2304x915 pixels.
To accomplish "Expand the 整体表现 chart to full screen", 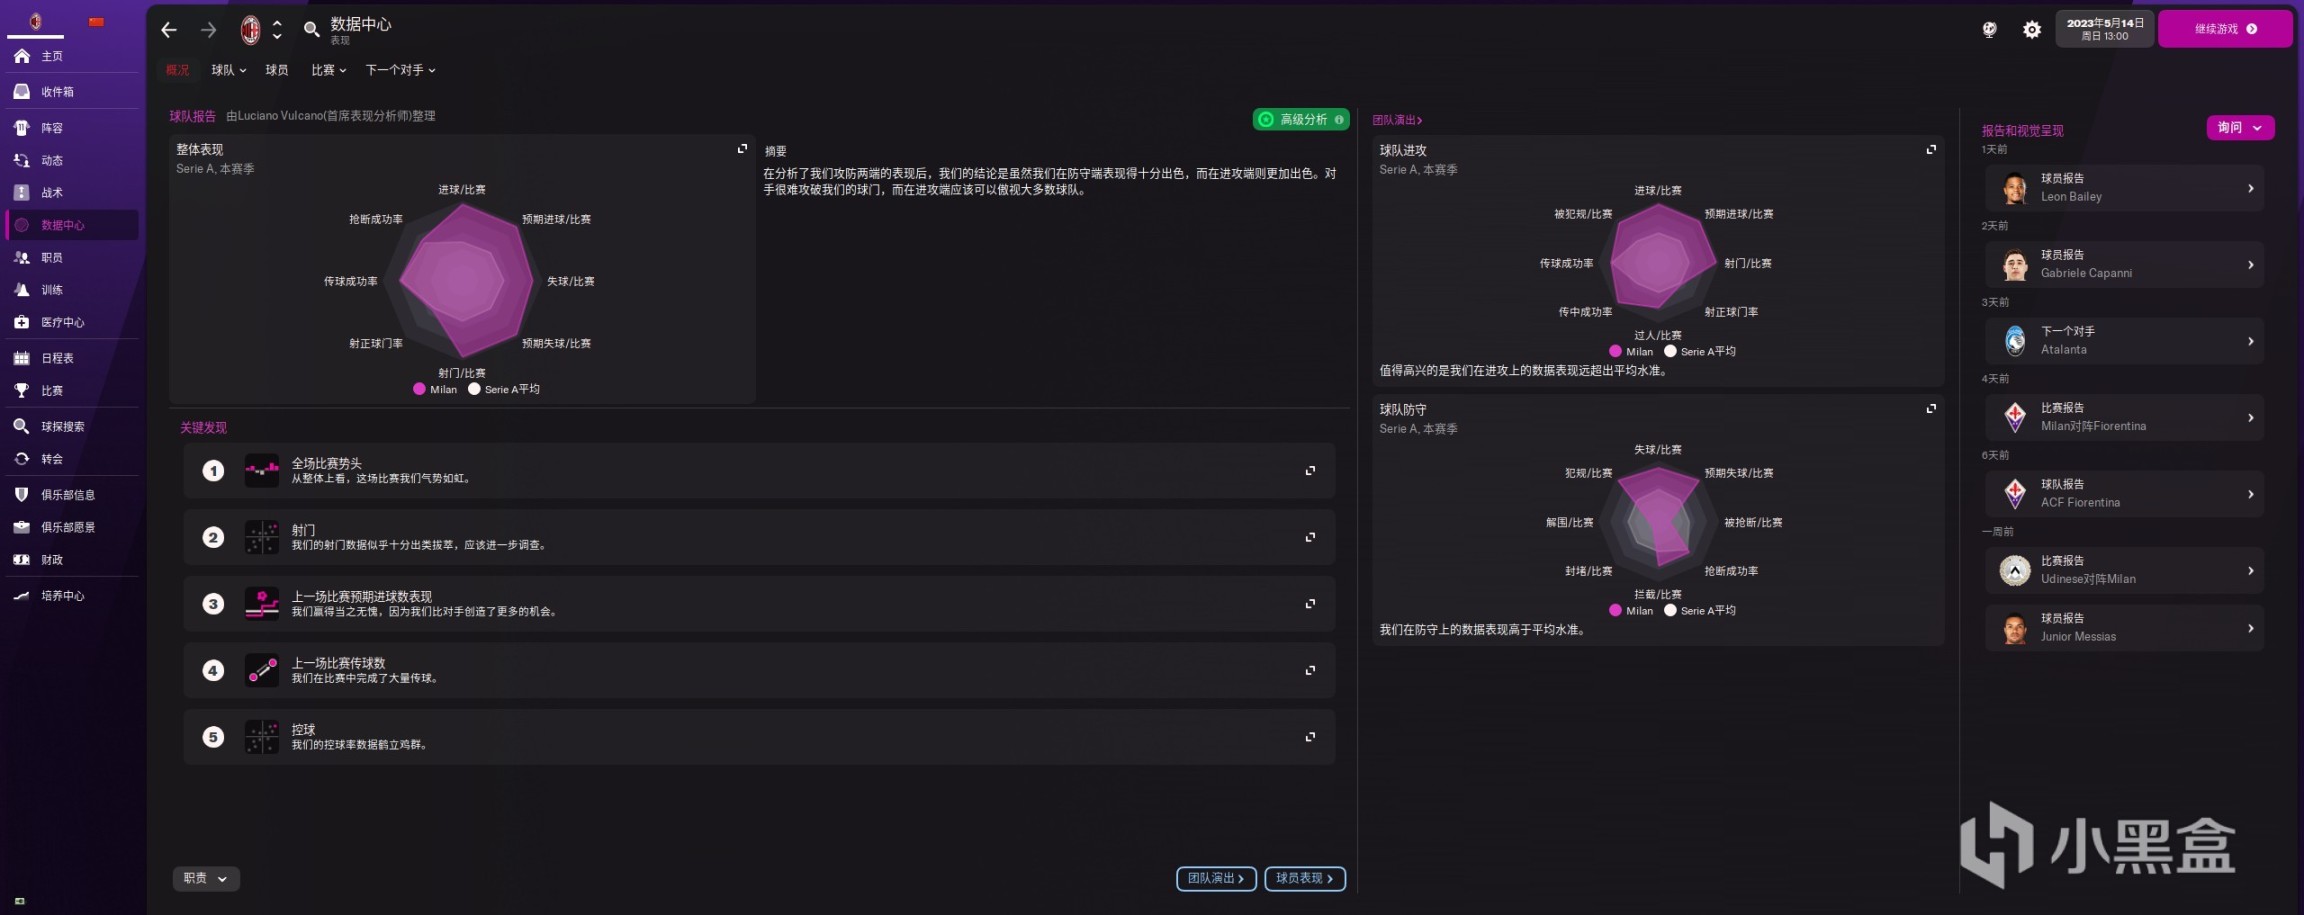I will (x=742, y=148).
